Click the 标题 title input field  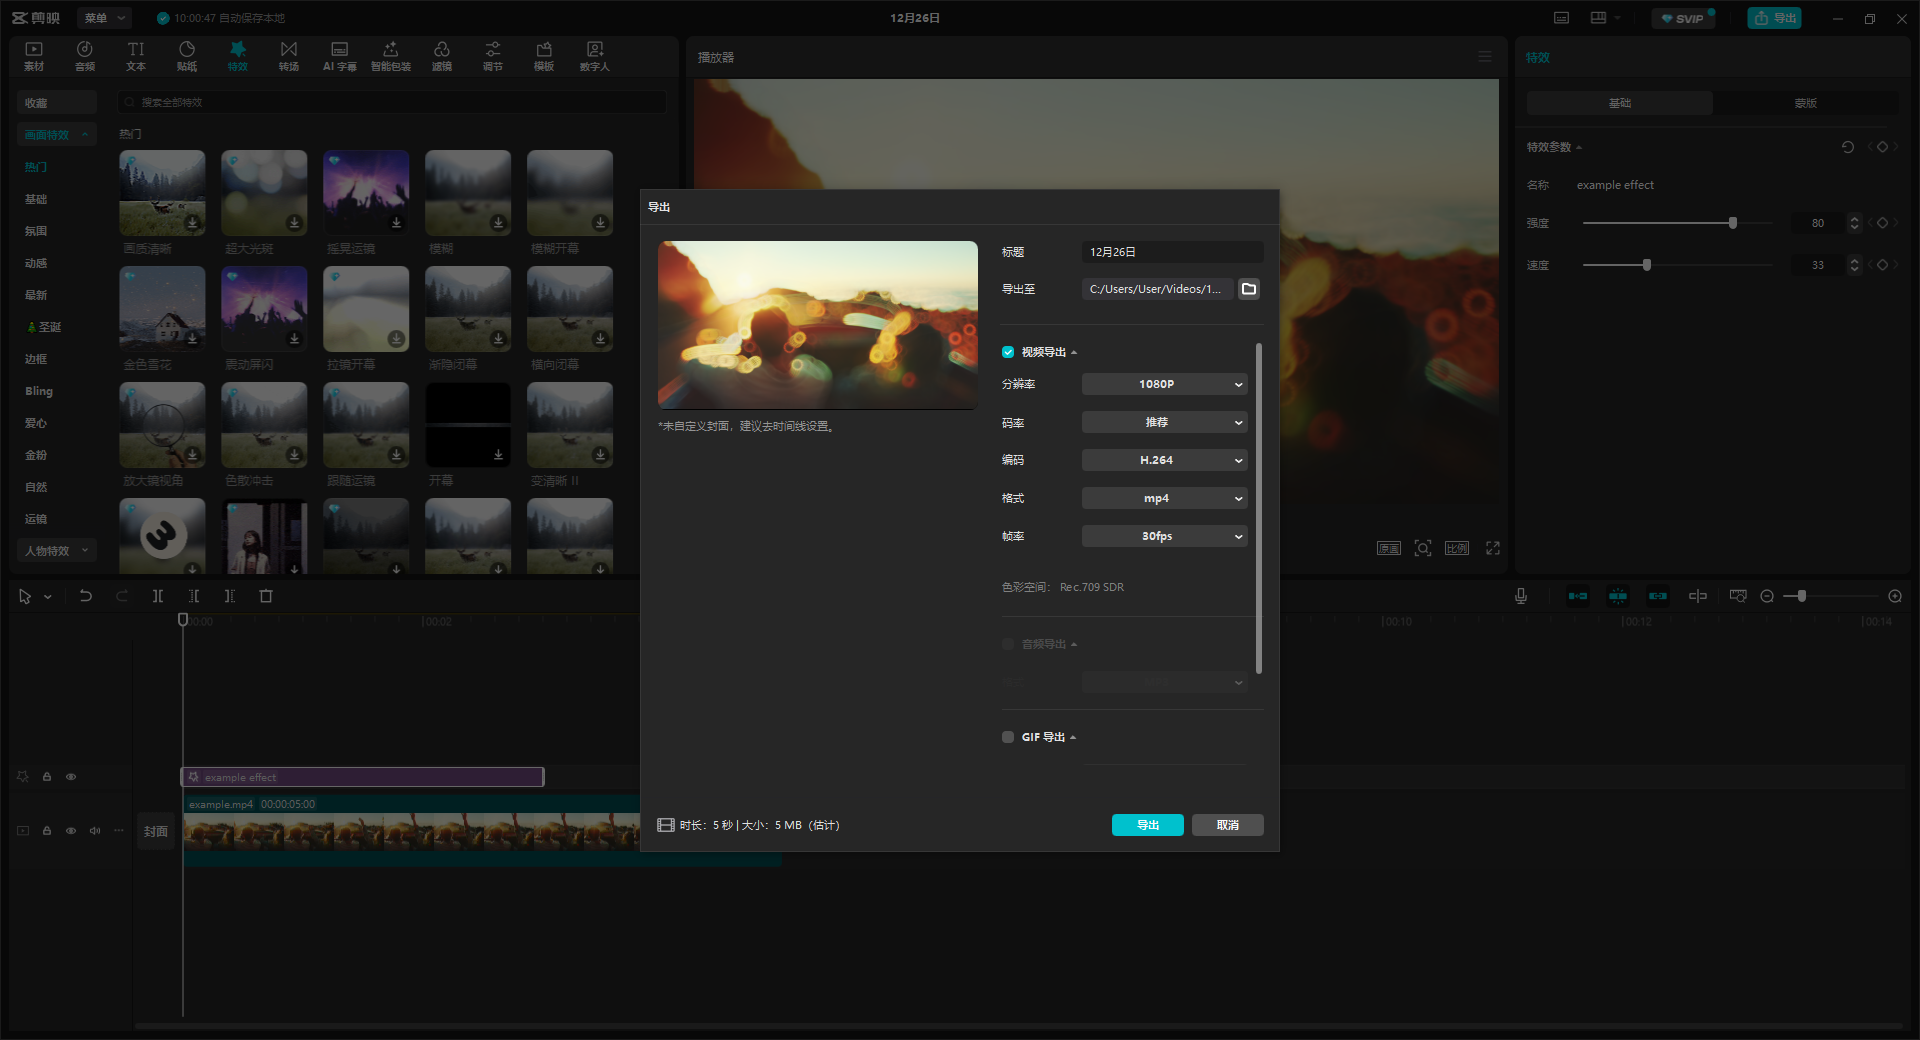pyautogui.click(x=1172, y=252)
